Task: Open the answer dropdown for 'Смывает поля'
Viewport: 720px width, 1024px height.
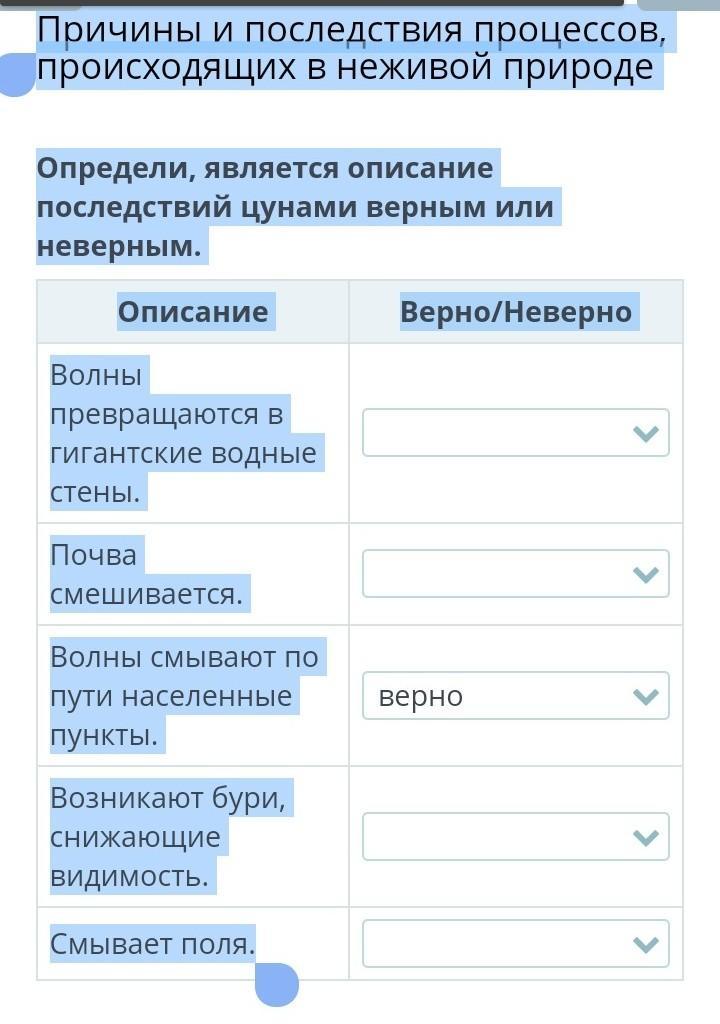Action: click(x=515, y=944)
